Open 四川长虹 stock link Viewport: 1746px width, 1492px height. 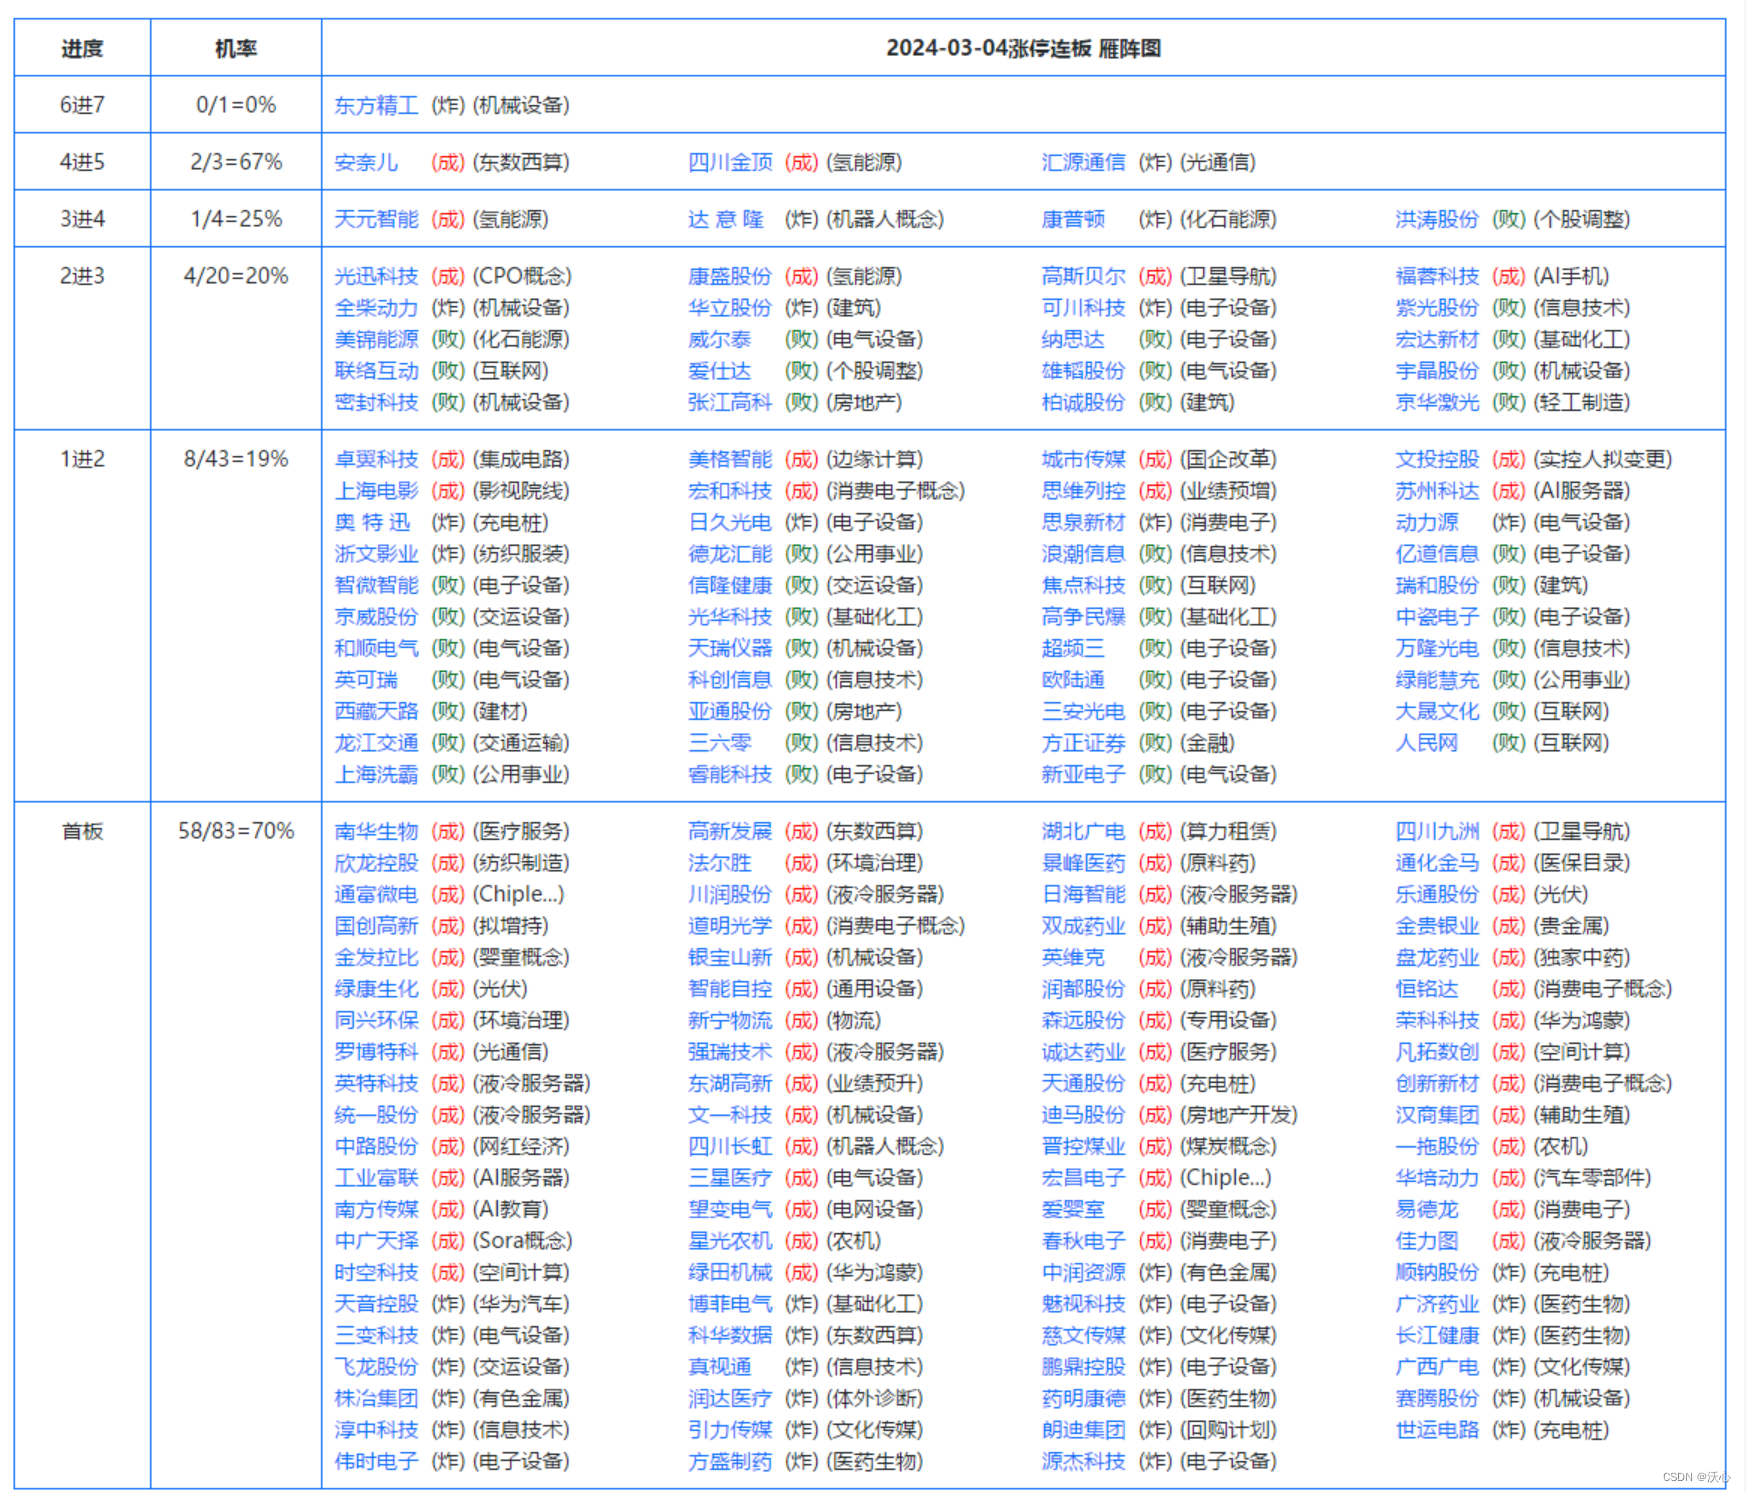coord(730,1146)
